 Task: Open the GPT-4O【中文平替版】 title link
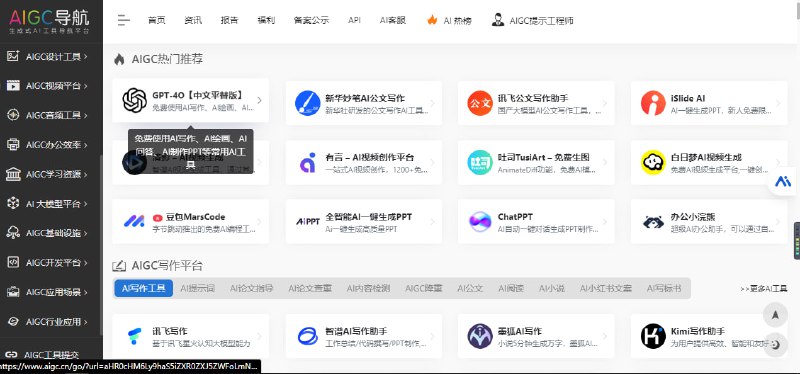197,95
